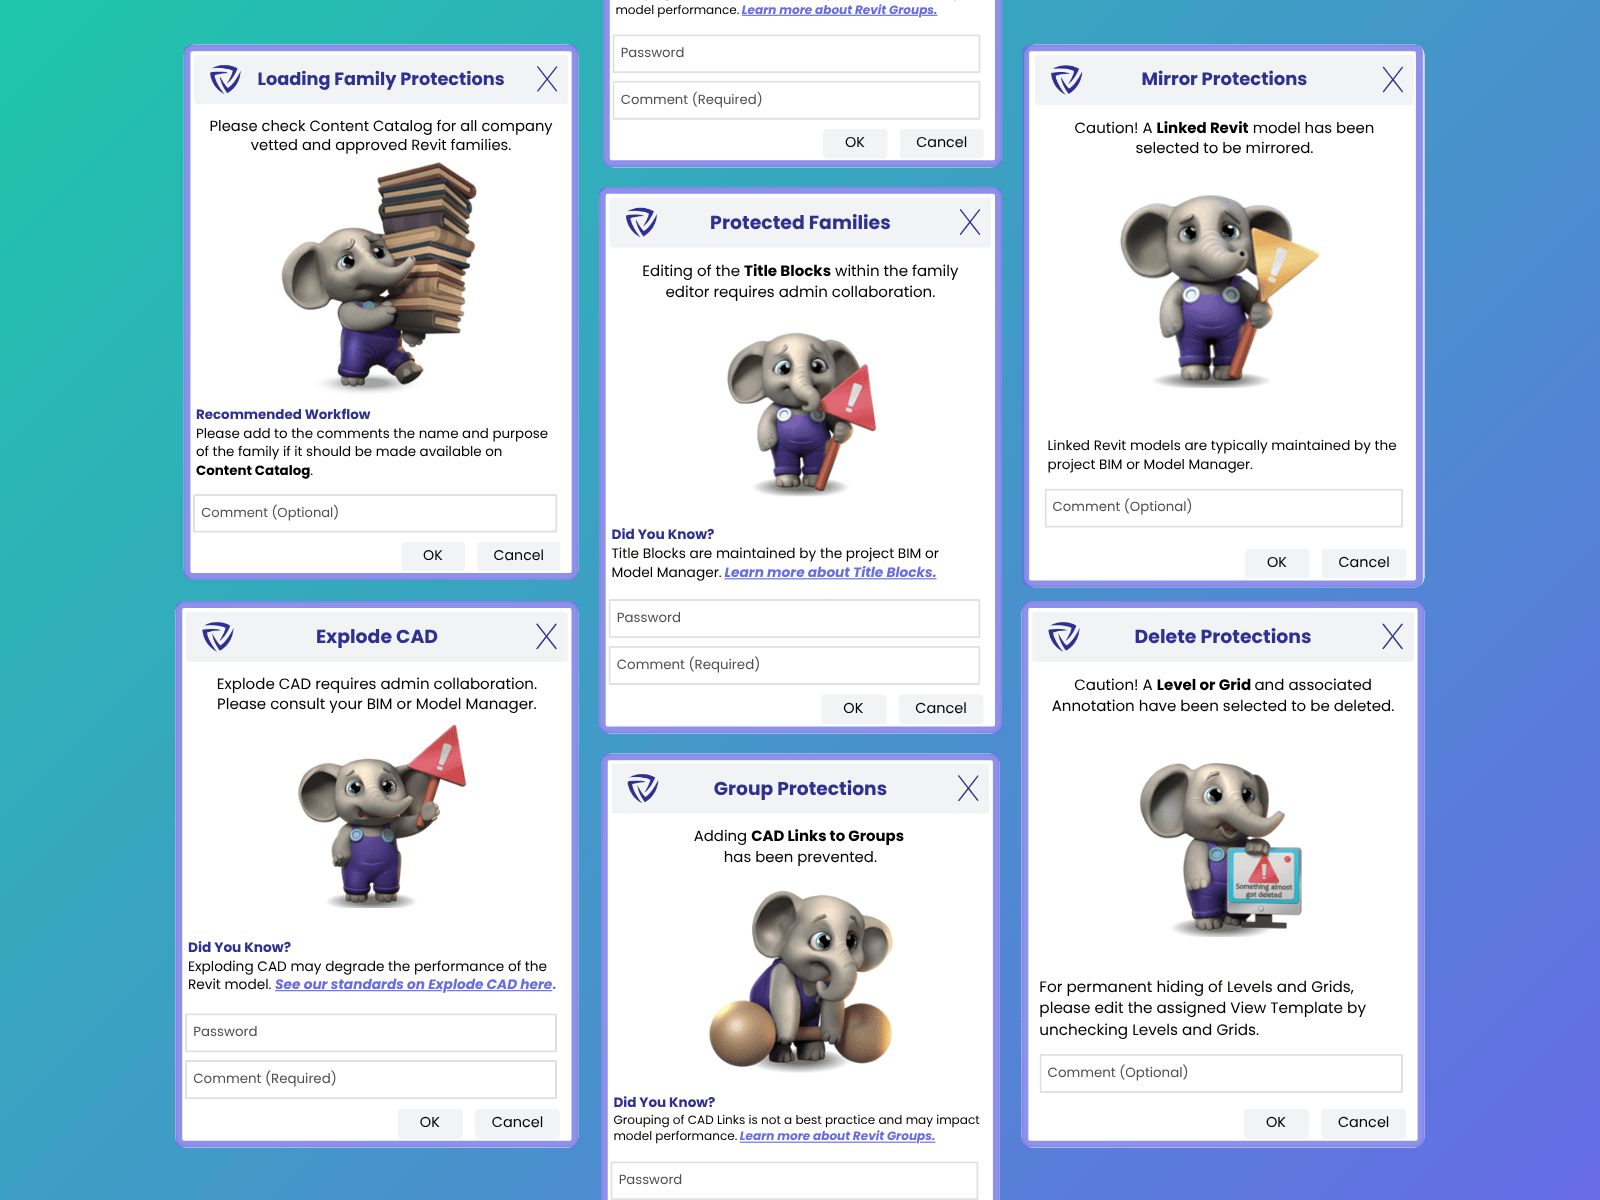This screenshot has width=1600, height=1200.
Task: Click the Mirror Protections title text
Action: (x=1224, y=79)
